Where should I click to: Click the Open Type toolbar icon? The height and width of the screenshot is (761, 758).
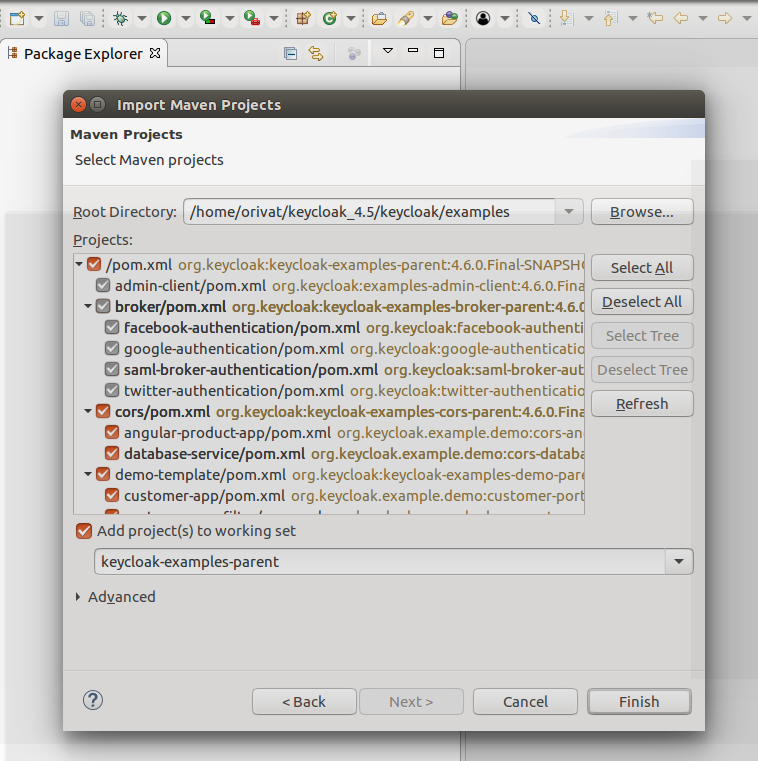pyautogui.click(x=380, y=18)
